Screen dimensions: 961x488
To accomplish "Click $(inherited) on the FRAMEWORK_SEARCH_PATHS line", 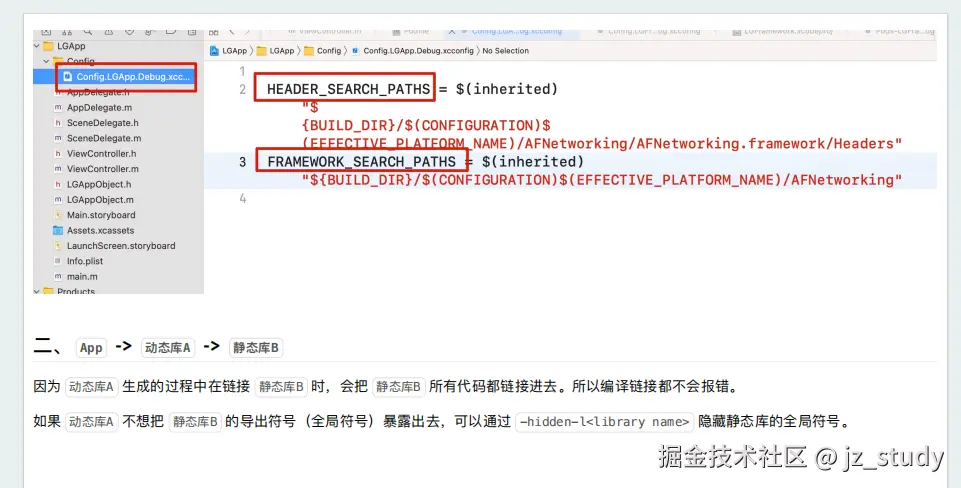I will coord(533,162).
